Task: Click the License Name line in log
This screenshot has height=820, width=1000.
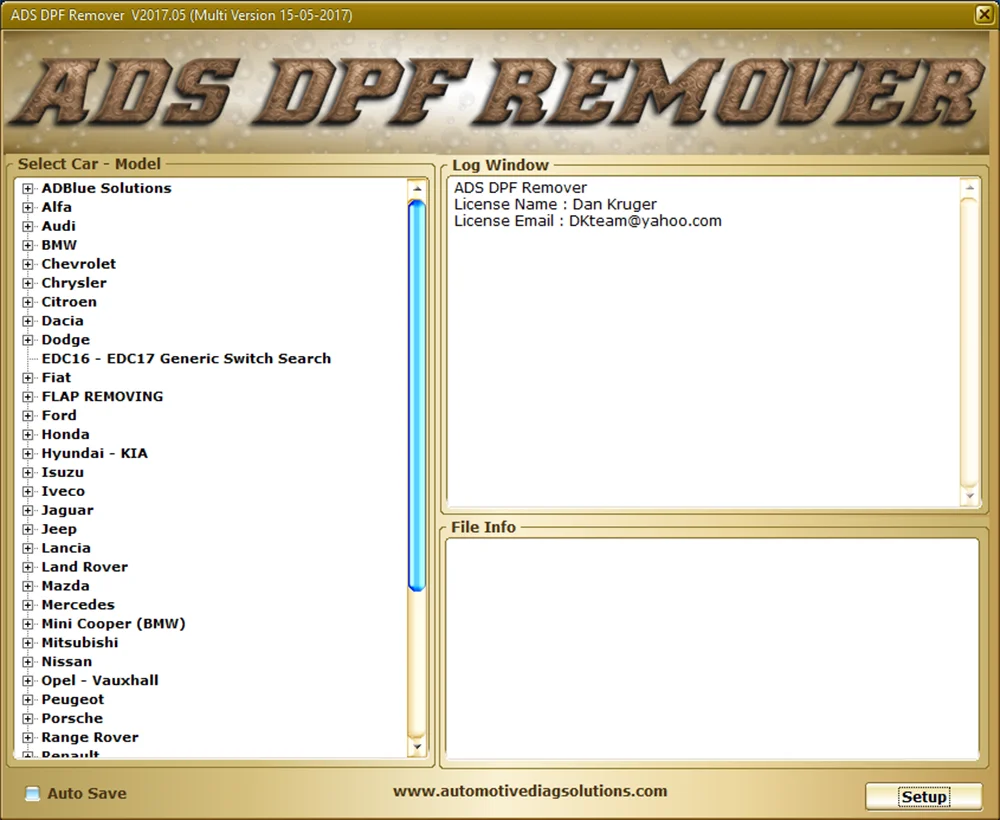Action: click(x=555, y=205)
